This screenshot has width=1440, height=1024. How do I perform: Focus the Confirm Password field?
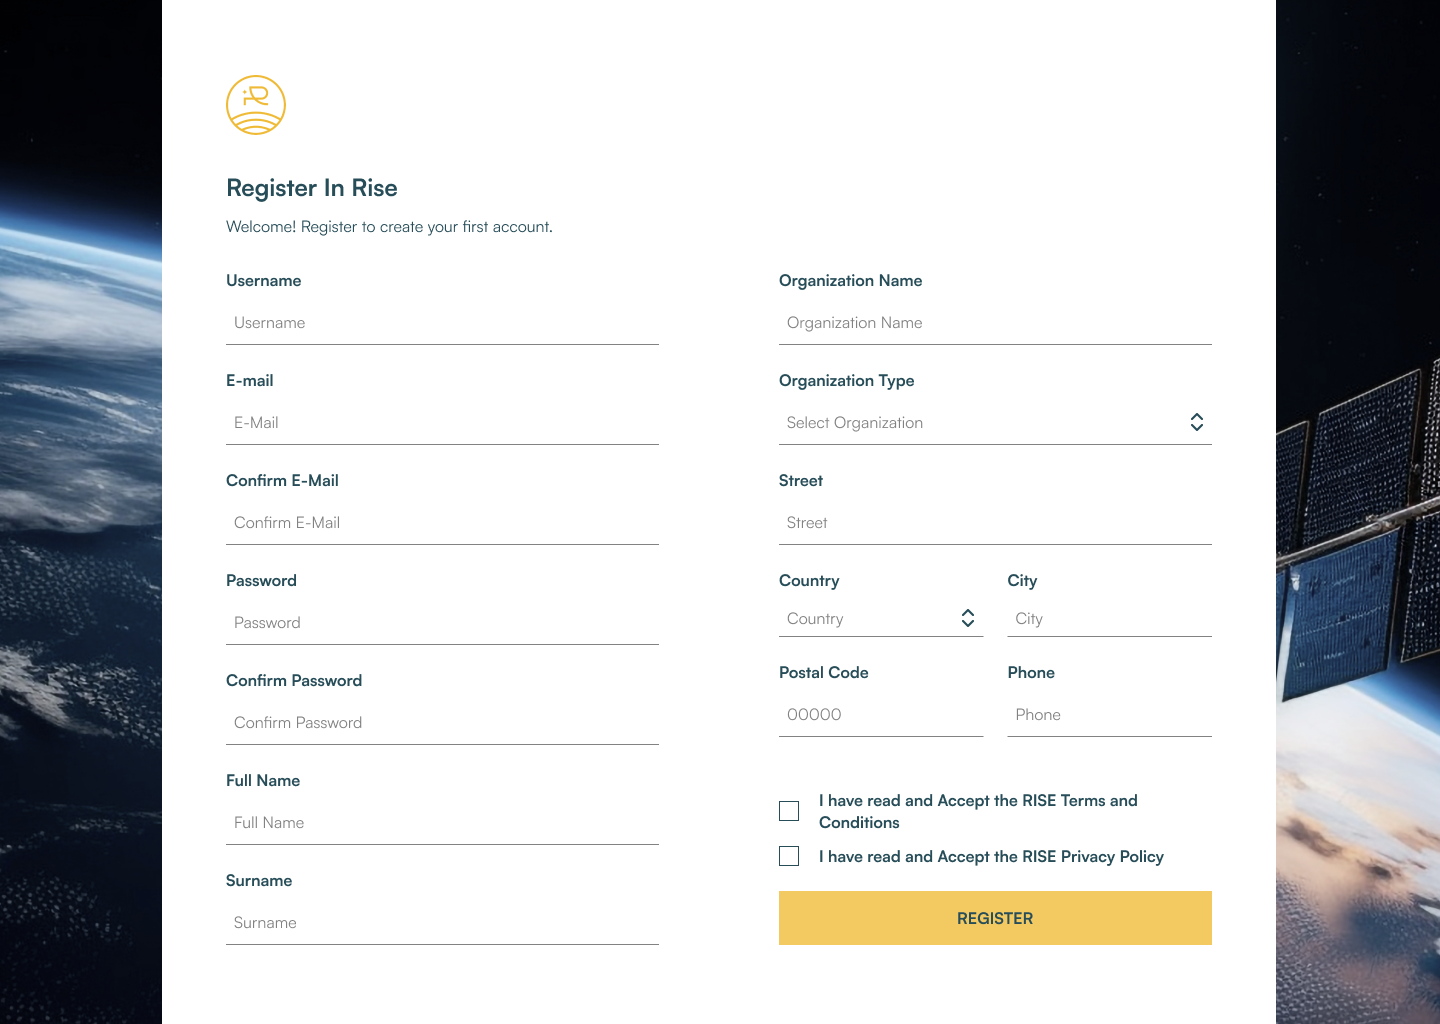click(442, 723)
